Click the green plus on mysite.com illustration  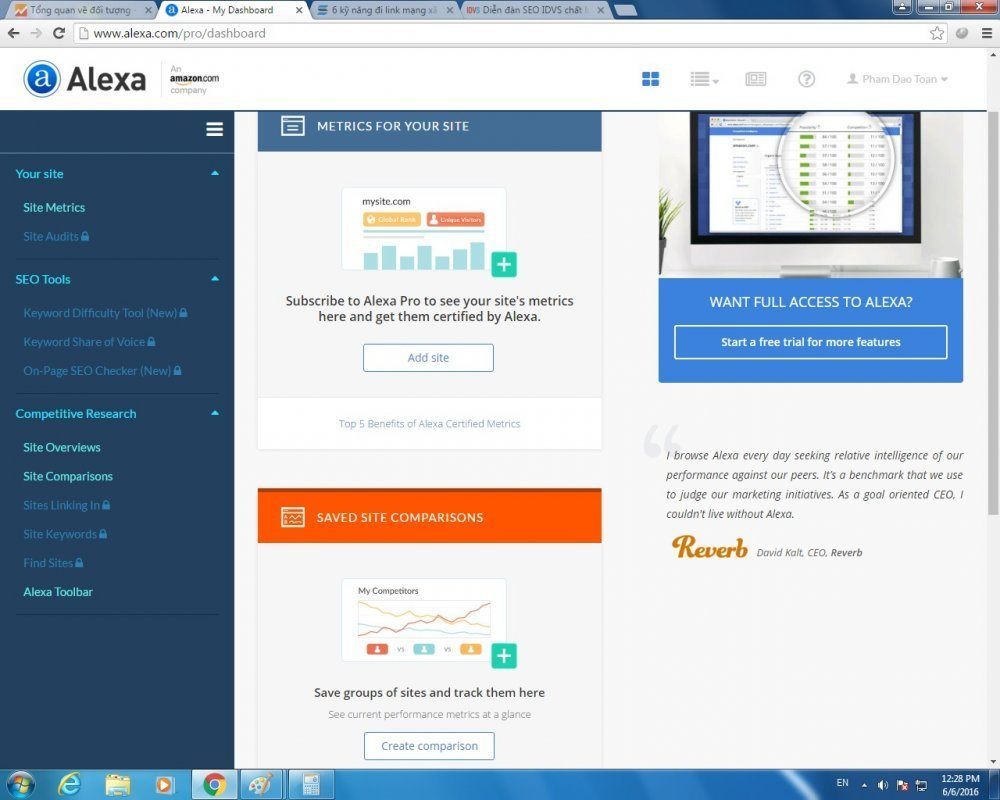(x=504, y=264)
